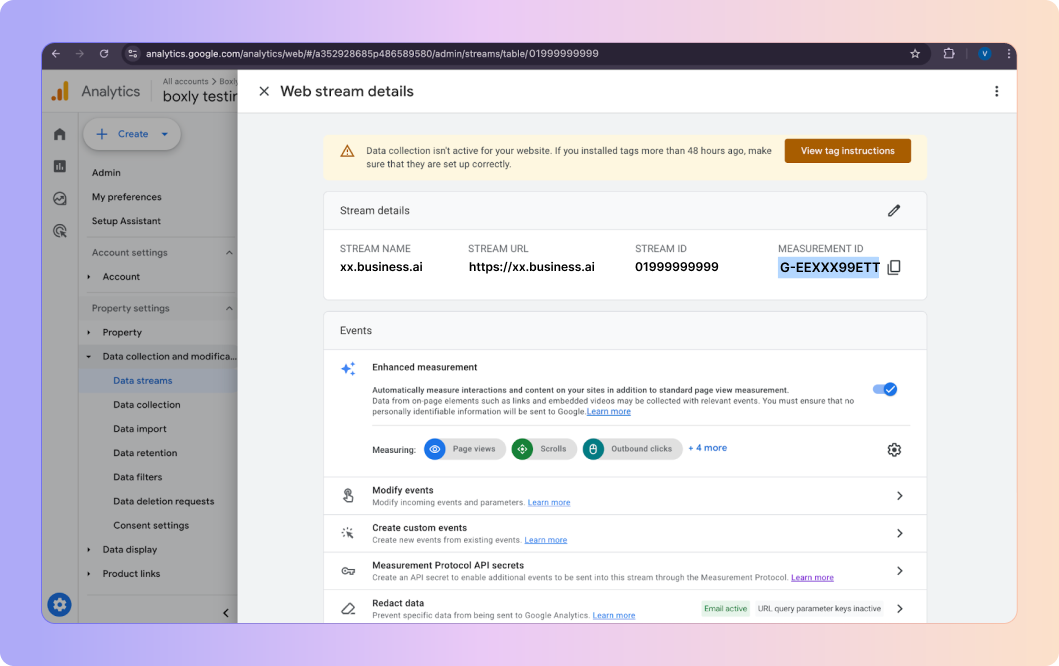Bookmark this page with star icon
The width and height of the screenshot is (1059, 666).
click(x=914, y=54)
